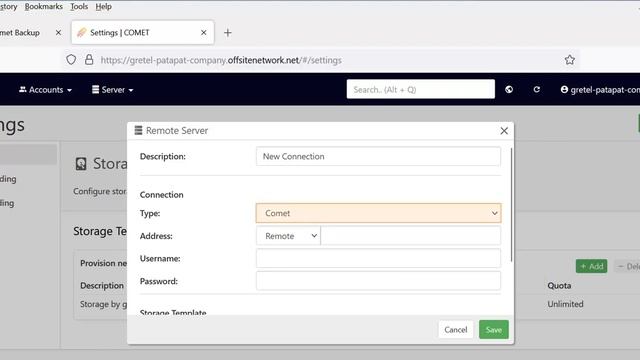Open the gretel-patapat account menu

click(600, 89)
